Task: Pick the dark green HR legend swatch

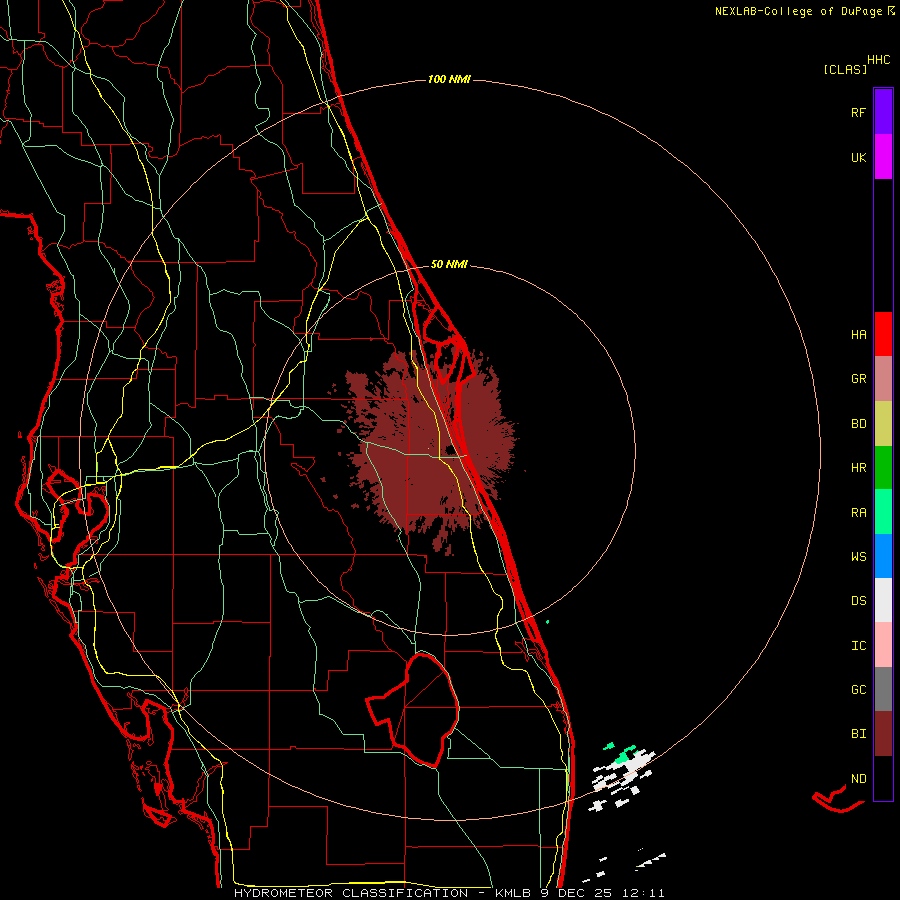Action: point(883,468)
